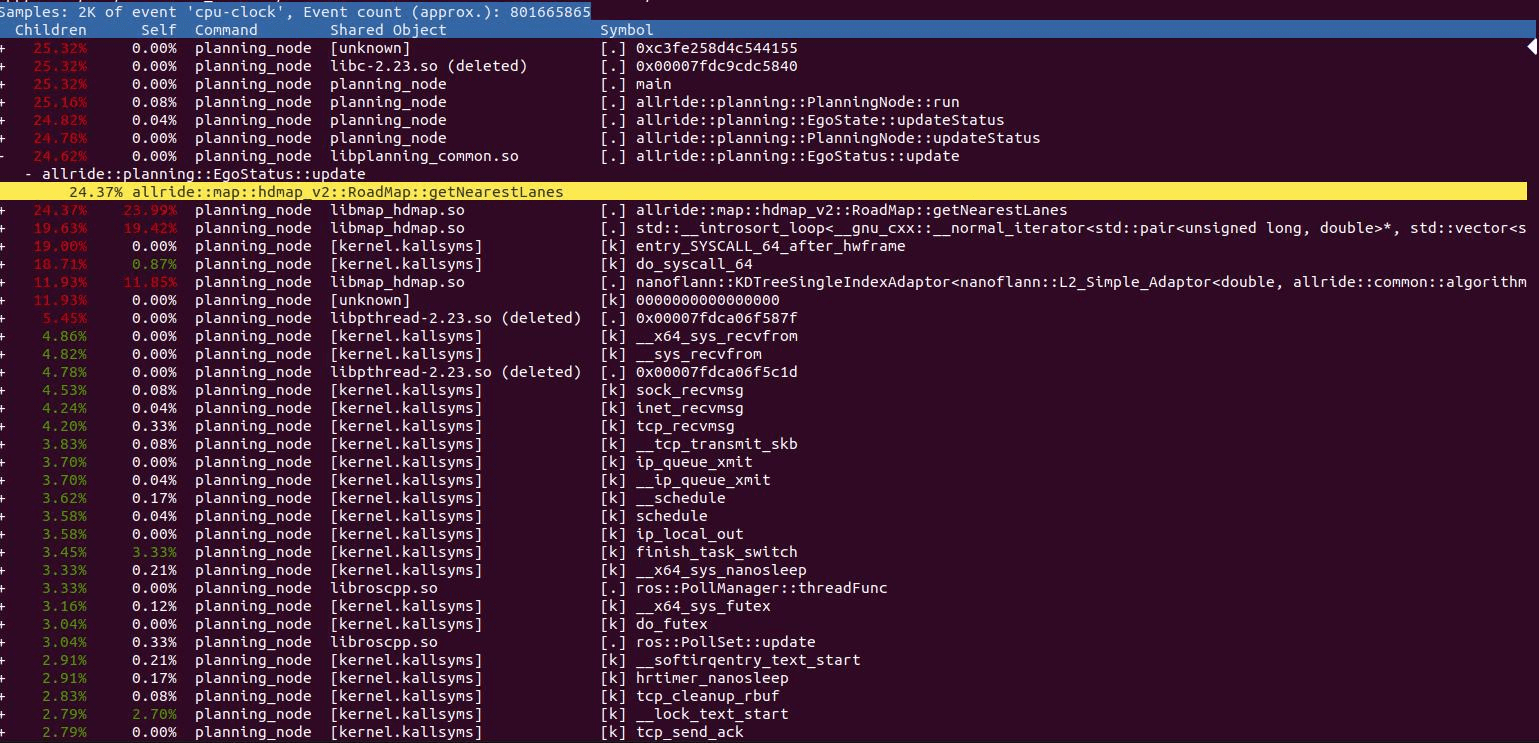Select the ip_local_out symbol
Screen dimensions: 1539x743
pos(689,534)
